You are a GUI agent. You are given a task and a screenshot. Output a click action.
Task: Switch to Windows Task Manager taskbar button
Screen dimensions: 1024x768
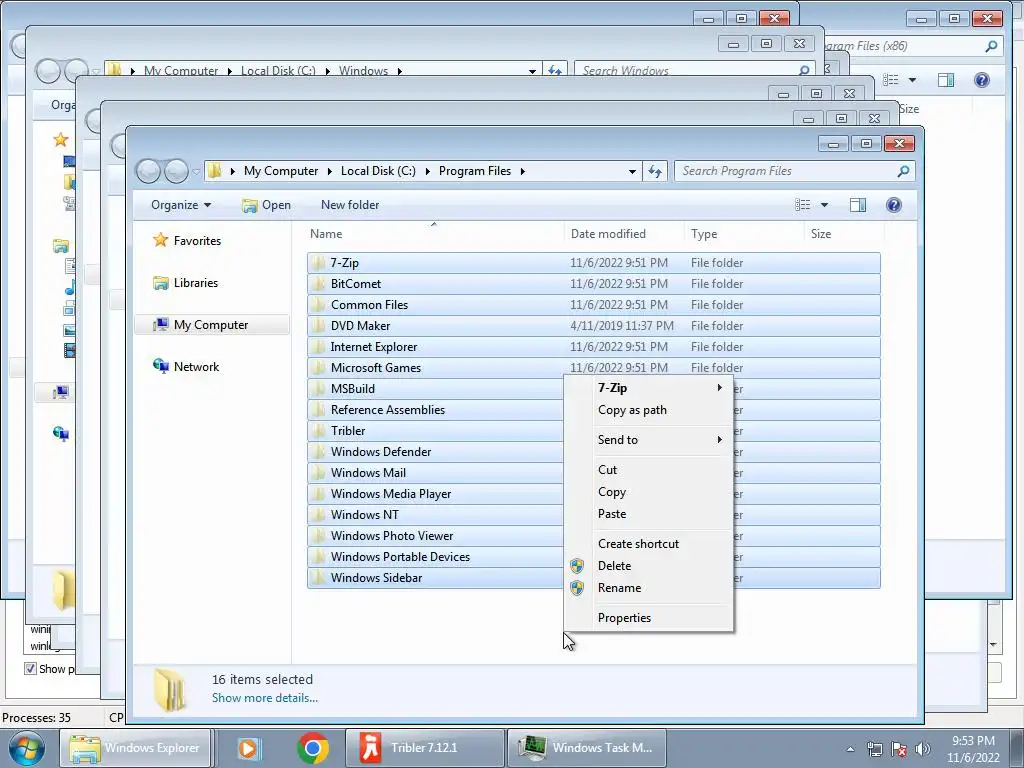[x=586, y=748]
